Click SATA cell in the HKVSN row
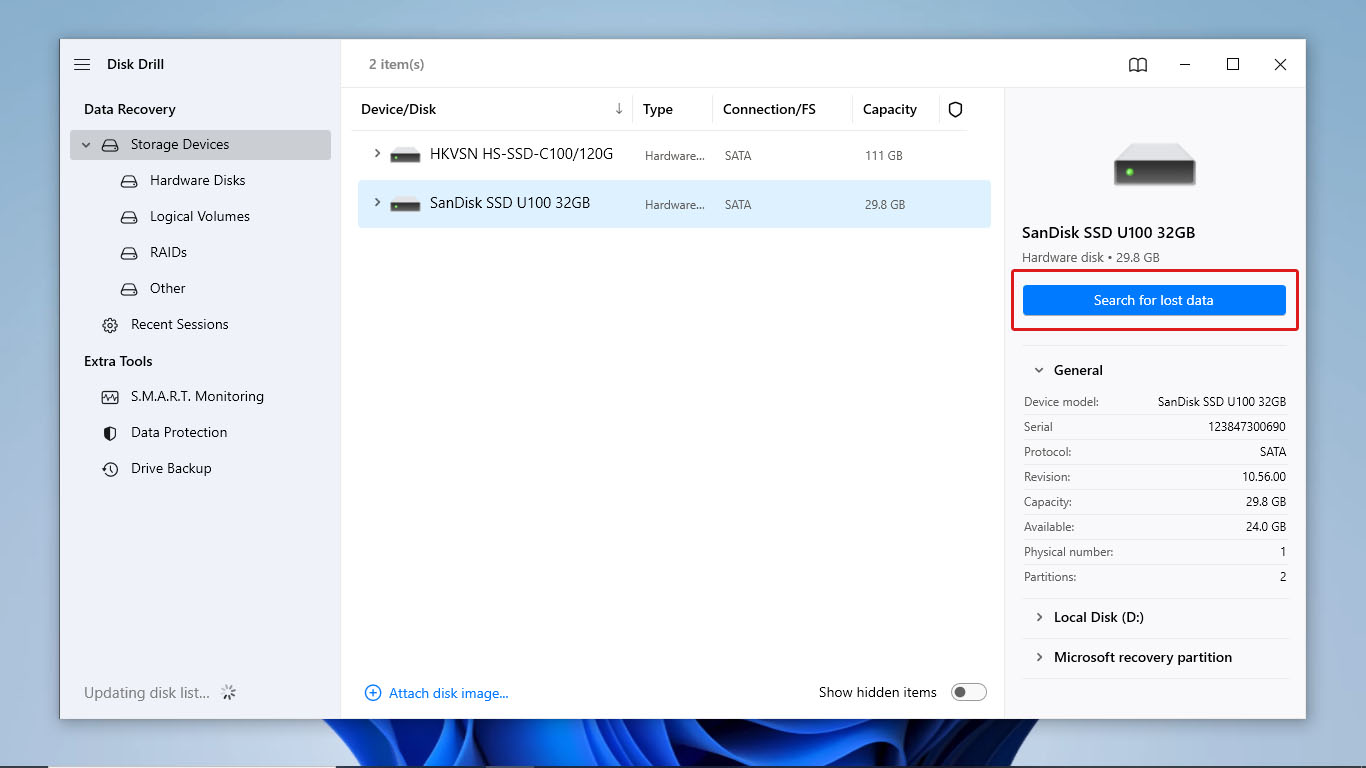Image resolution: width=1366 pixels, height=768 pixels. tap(738, 156)
